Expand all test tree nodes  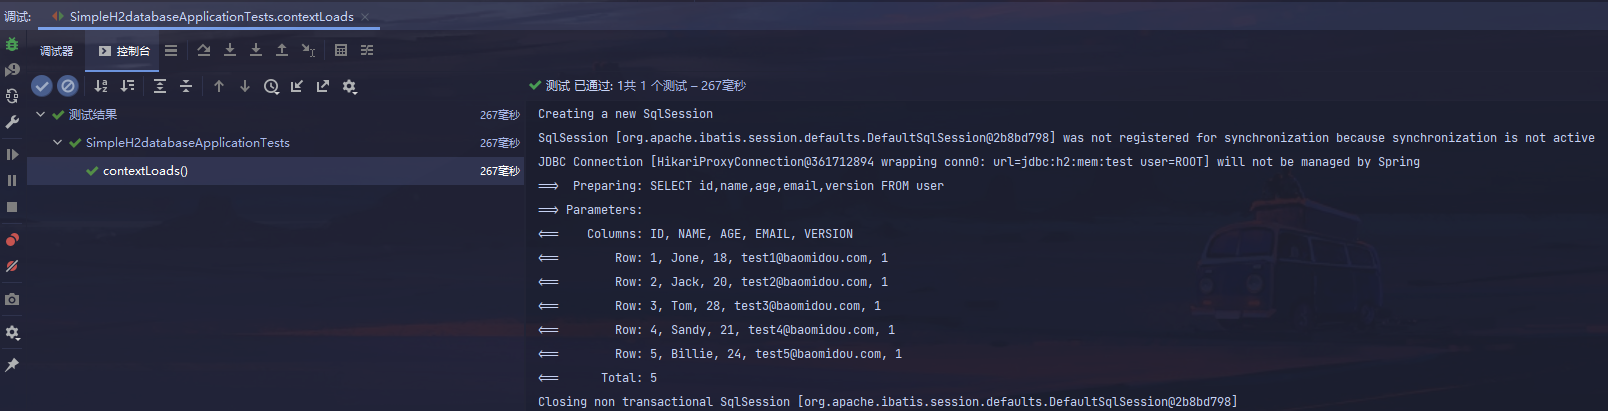[160, 86]
